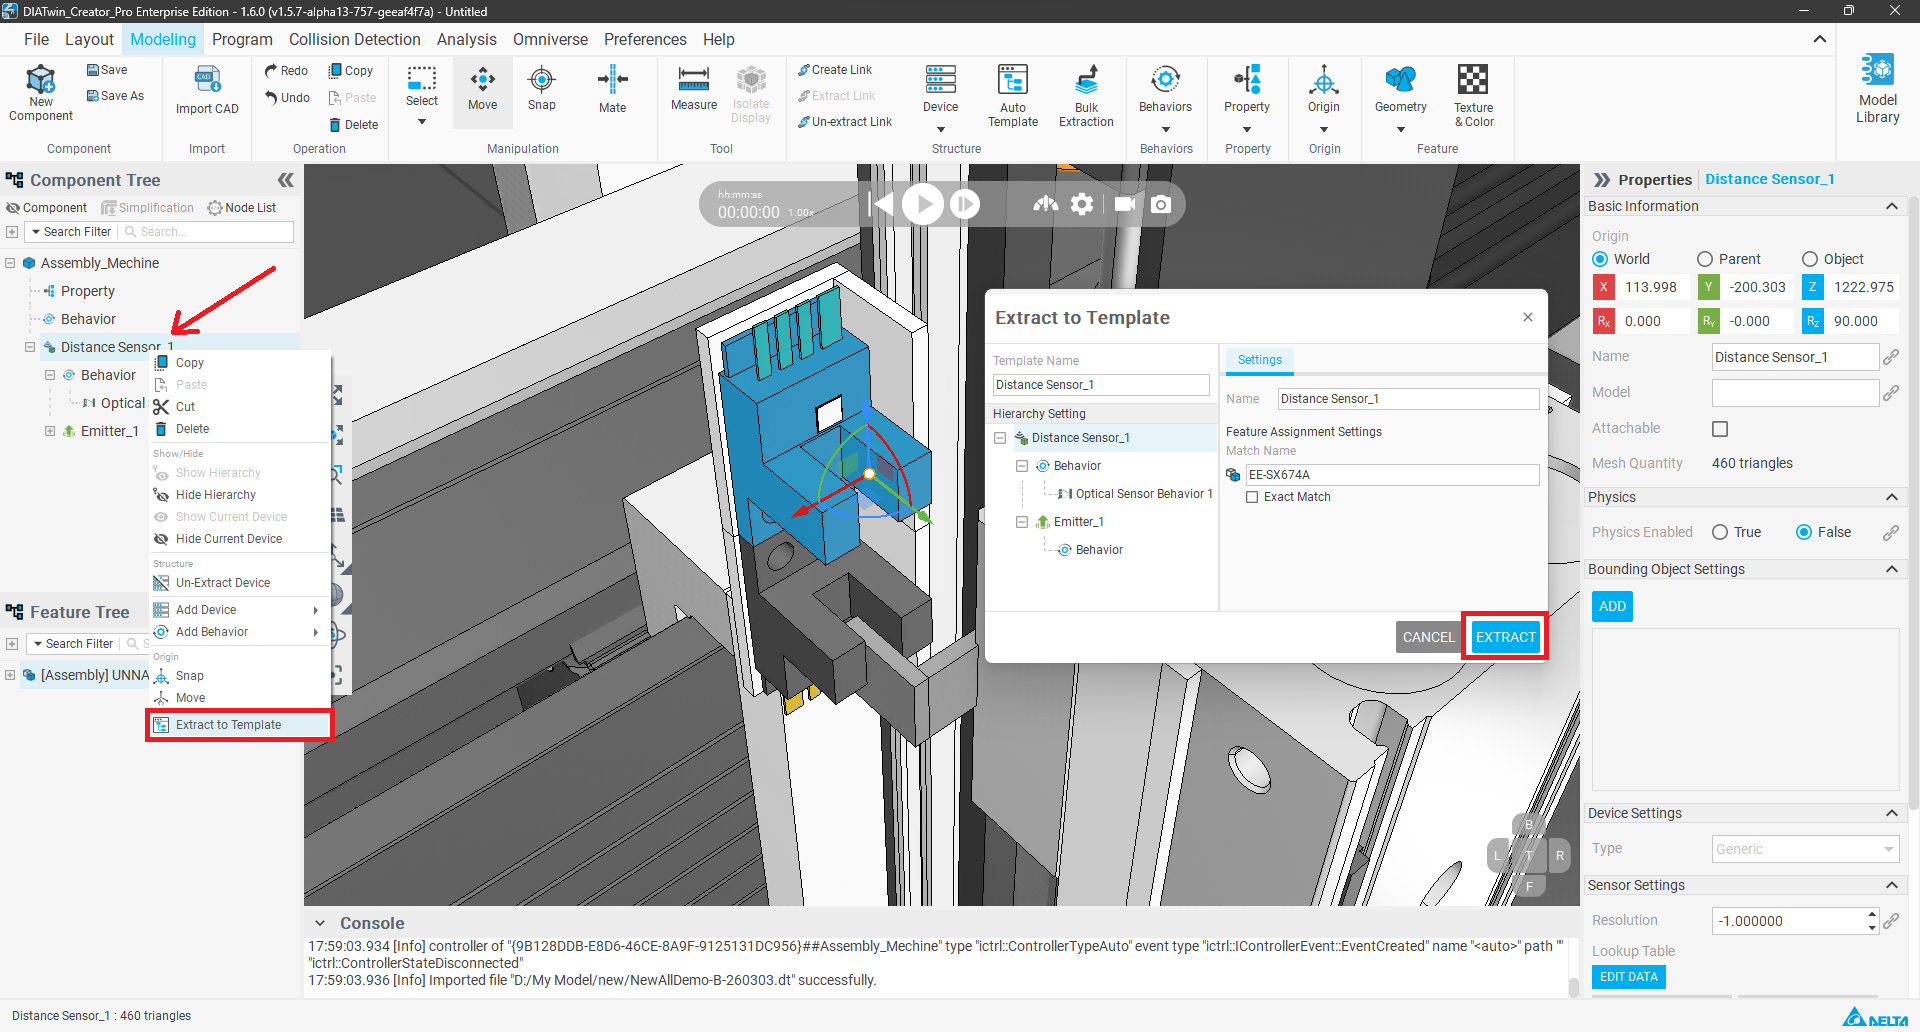The width and height of the screenshot is (1920, 1032).
Task: Cancel the Extract to Template dialog
Action: pyautogui.click(x=1428, y=637)
